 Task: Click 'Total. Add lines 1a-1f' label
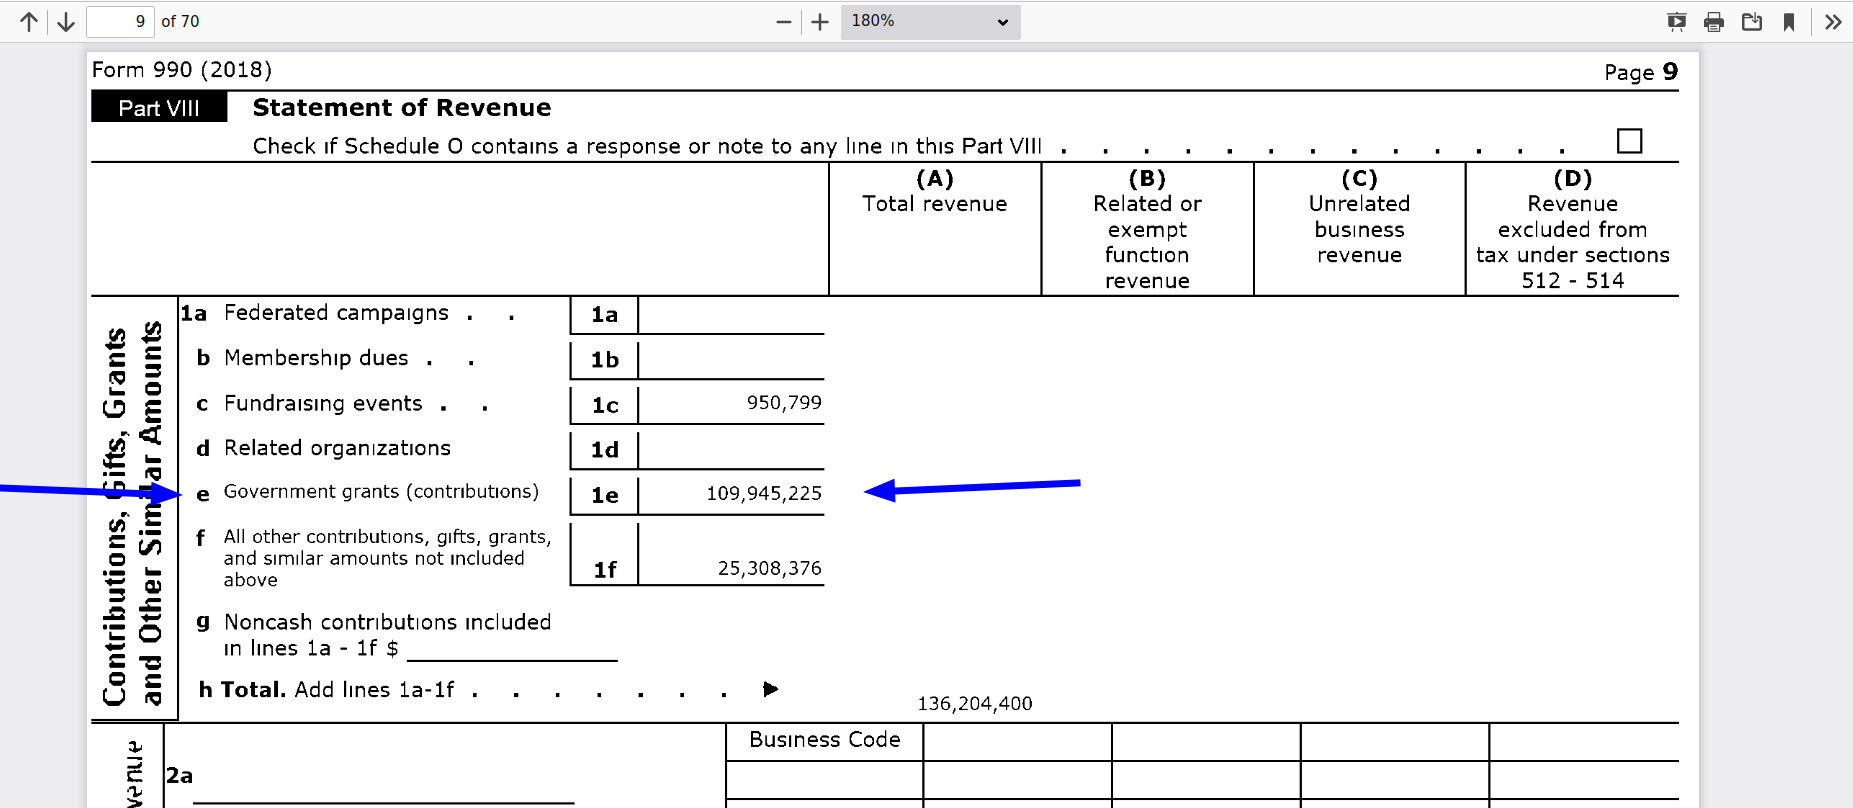[337, 689]
